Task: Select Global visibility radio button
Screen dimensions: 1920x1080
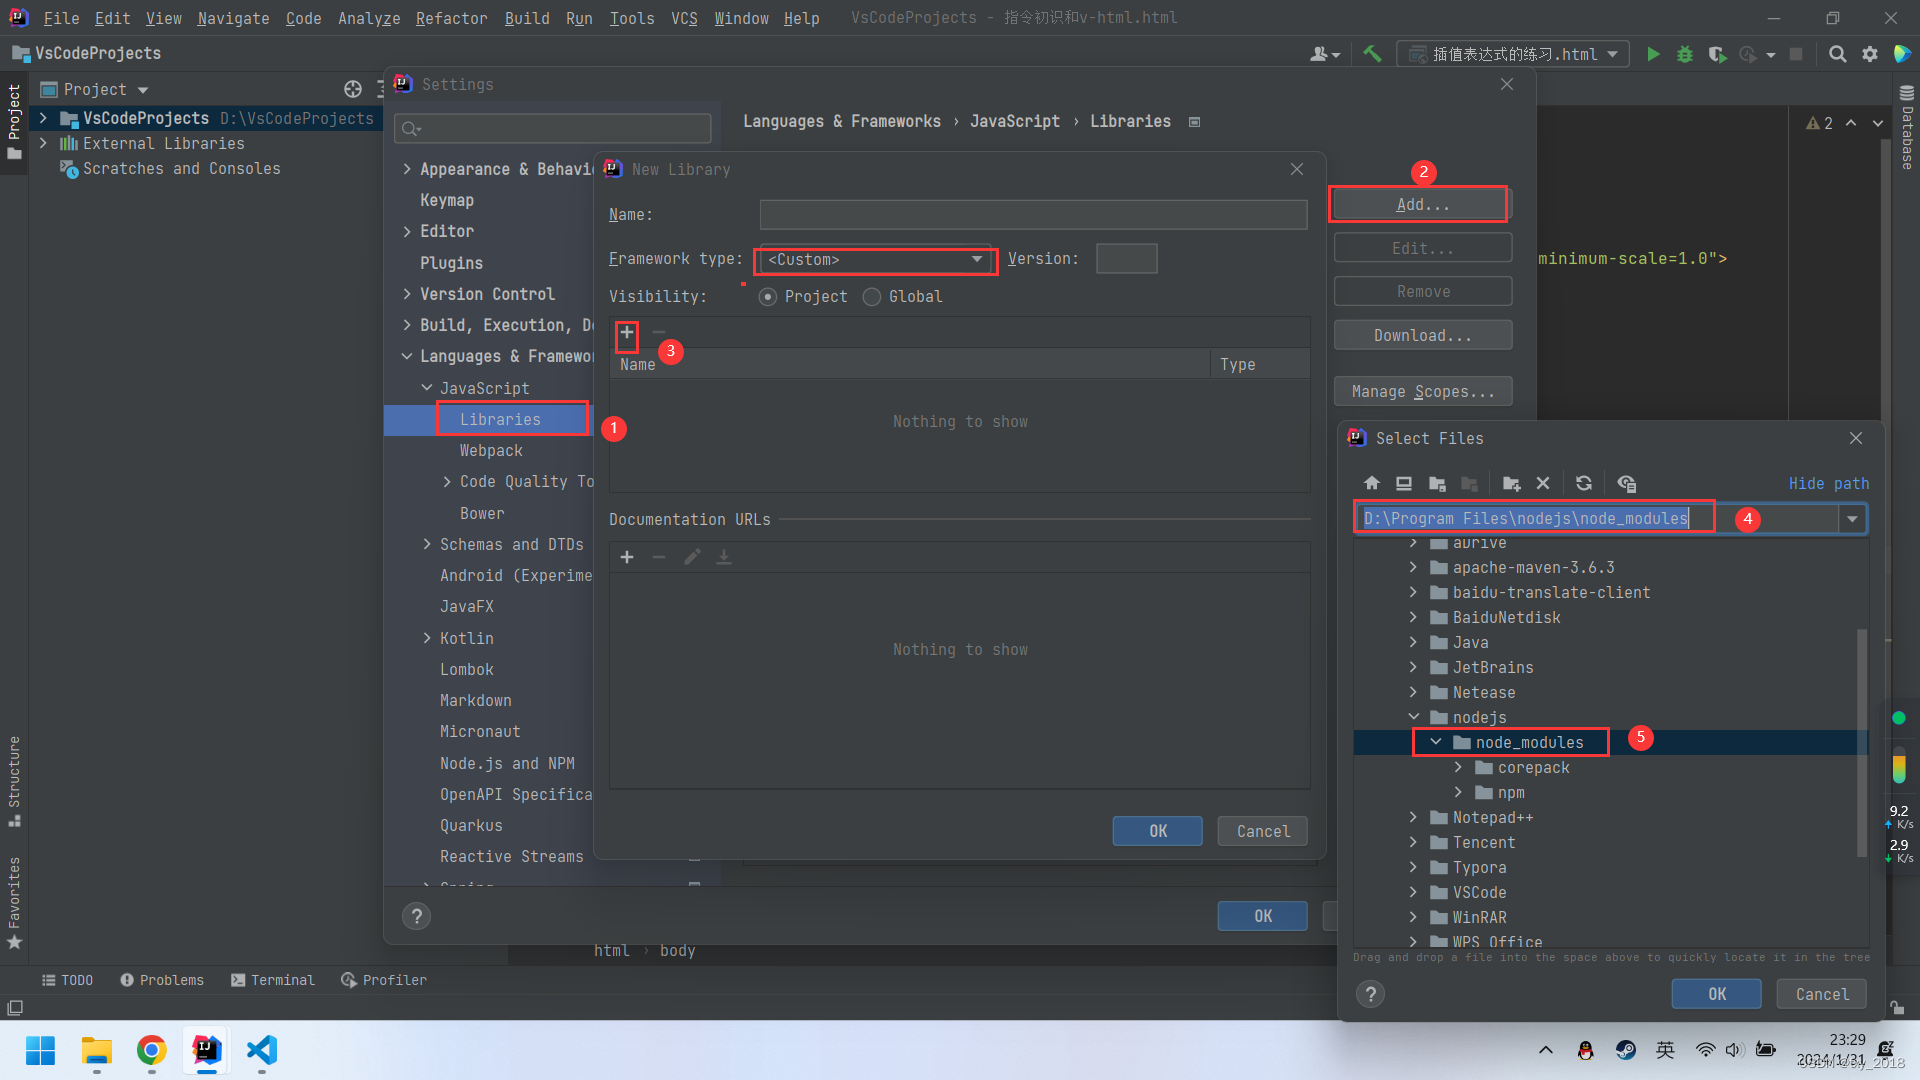Action: click(x=872, y=297)
